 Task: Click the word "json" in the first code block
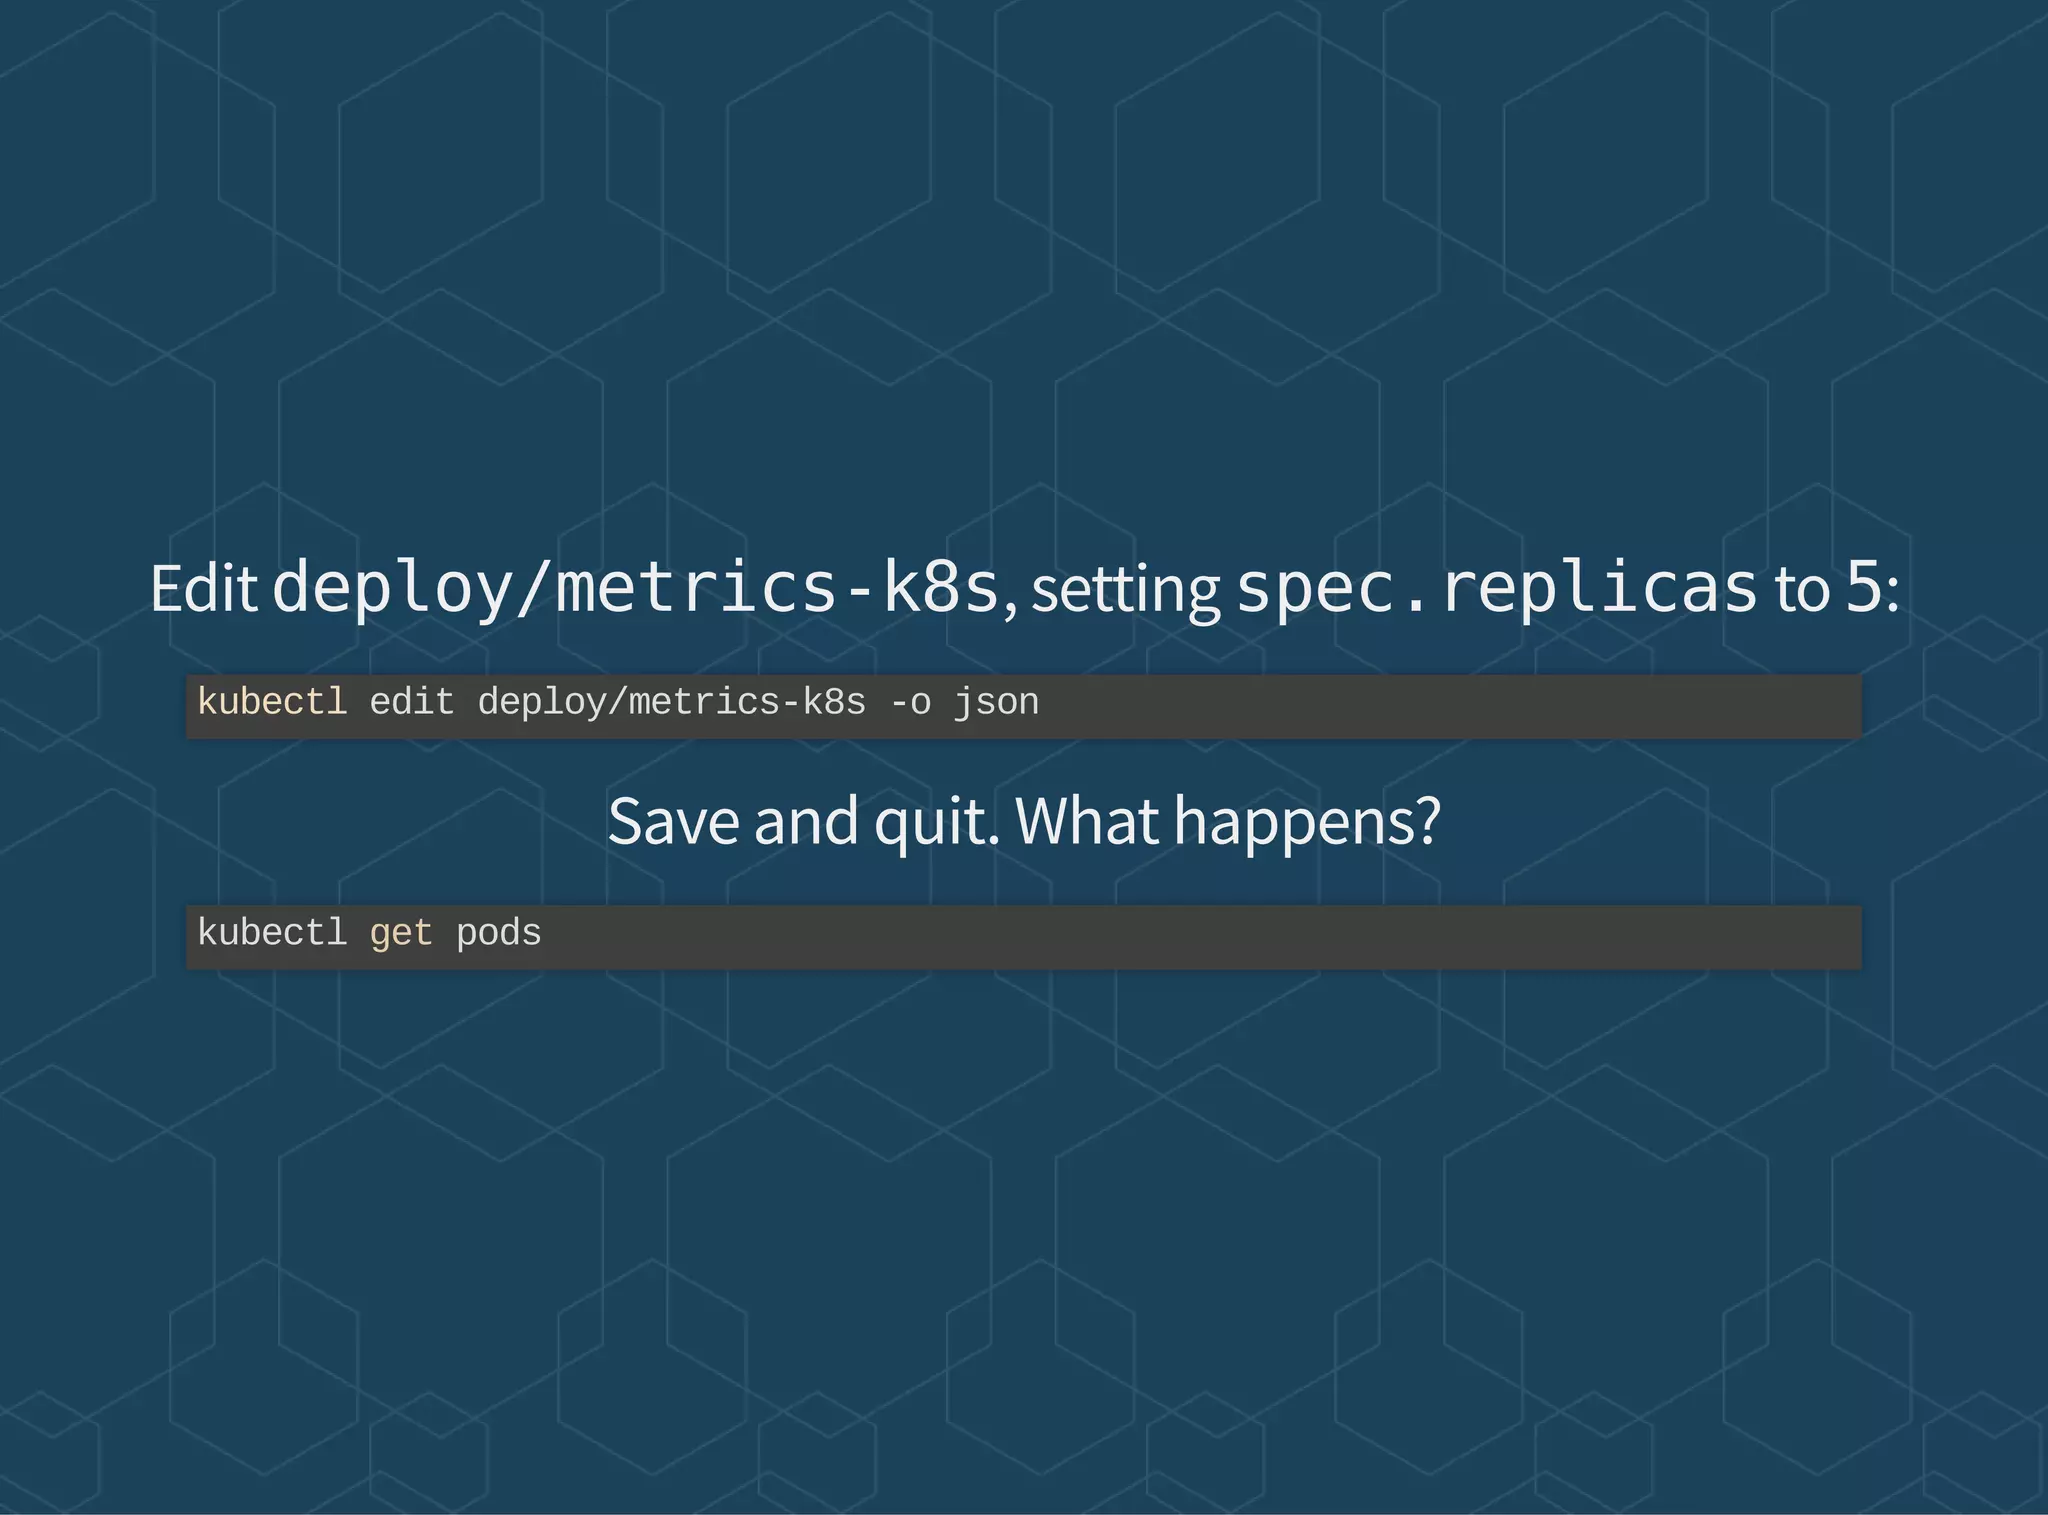(996, 704)
